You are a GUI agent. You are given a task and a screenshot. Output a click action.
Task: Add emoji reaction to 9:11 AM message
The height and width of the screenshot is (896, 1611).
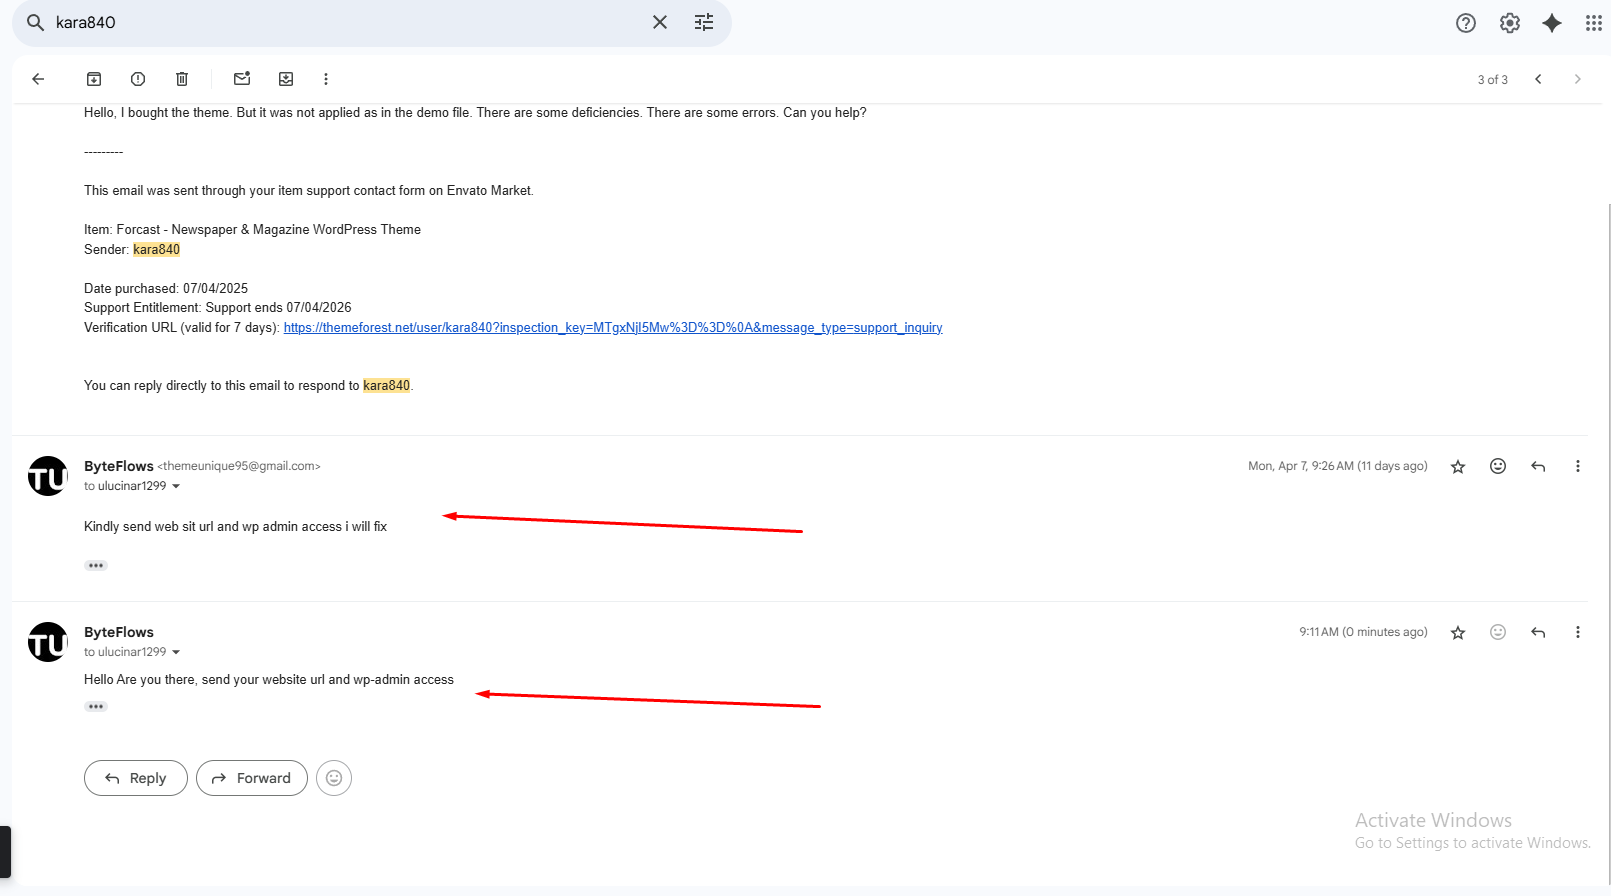coord(1498,632)
